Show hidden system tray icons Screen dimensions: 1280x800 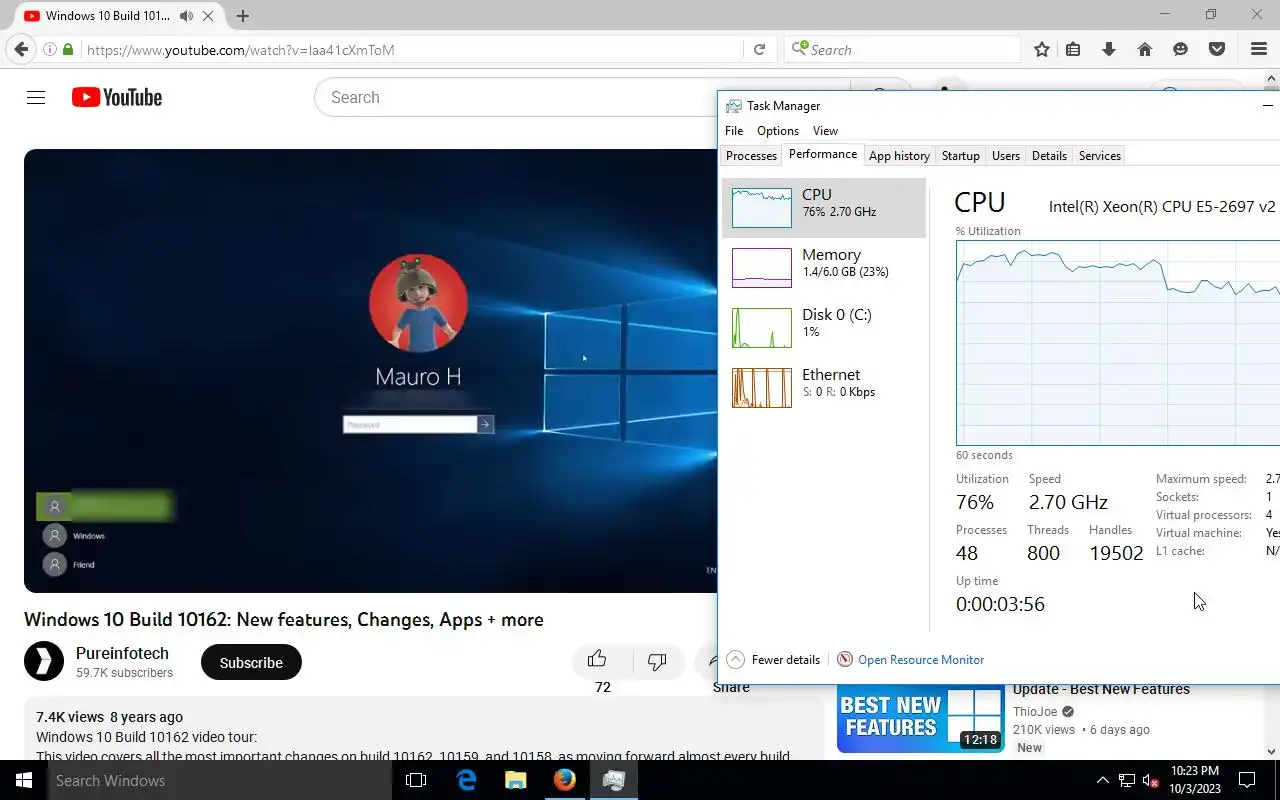tap(1102, 780)
